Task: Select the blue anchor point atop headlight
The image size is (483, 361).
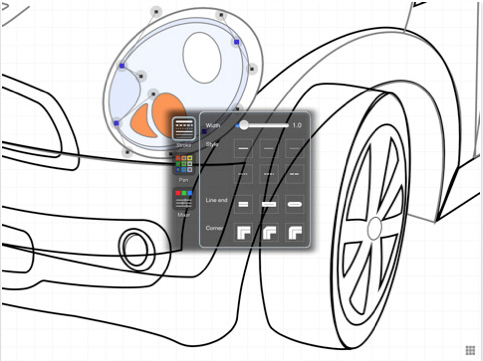Action: pyautogui.click(x=236, y=42)
